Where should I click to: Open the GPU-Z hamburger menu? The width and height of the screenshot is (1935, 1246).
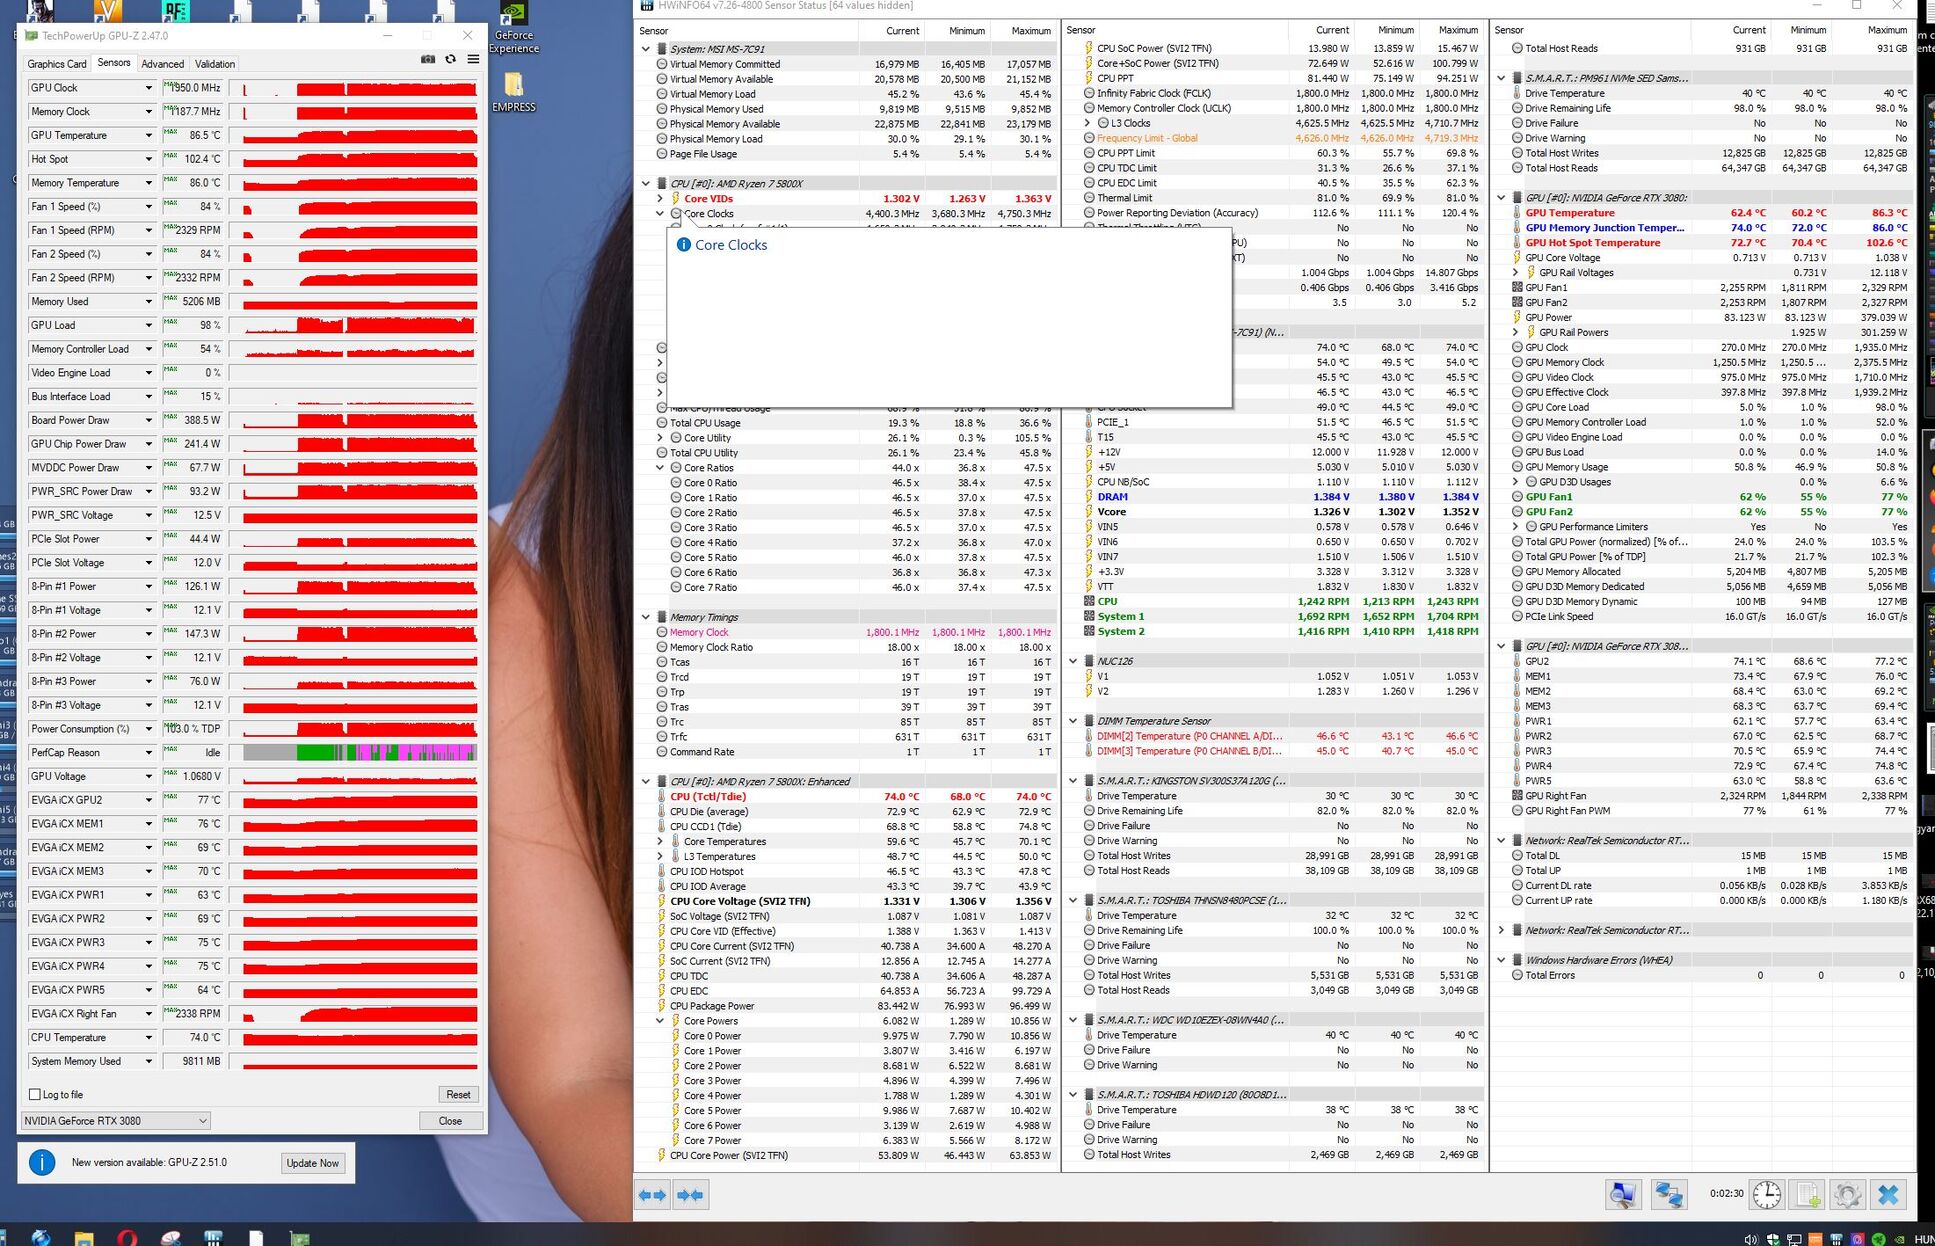pos(473,60)
